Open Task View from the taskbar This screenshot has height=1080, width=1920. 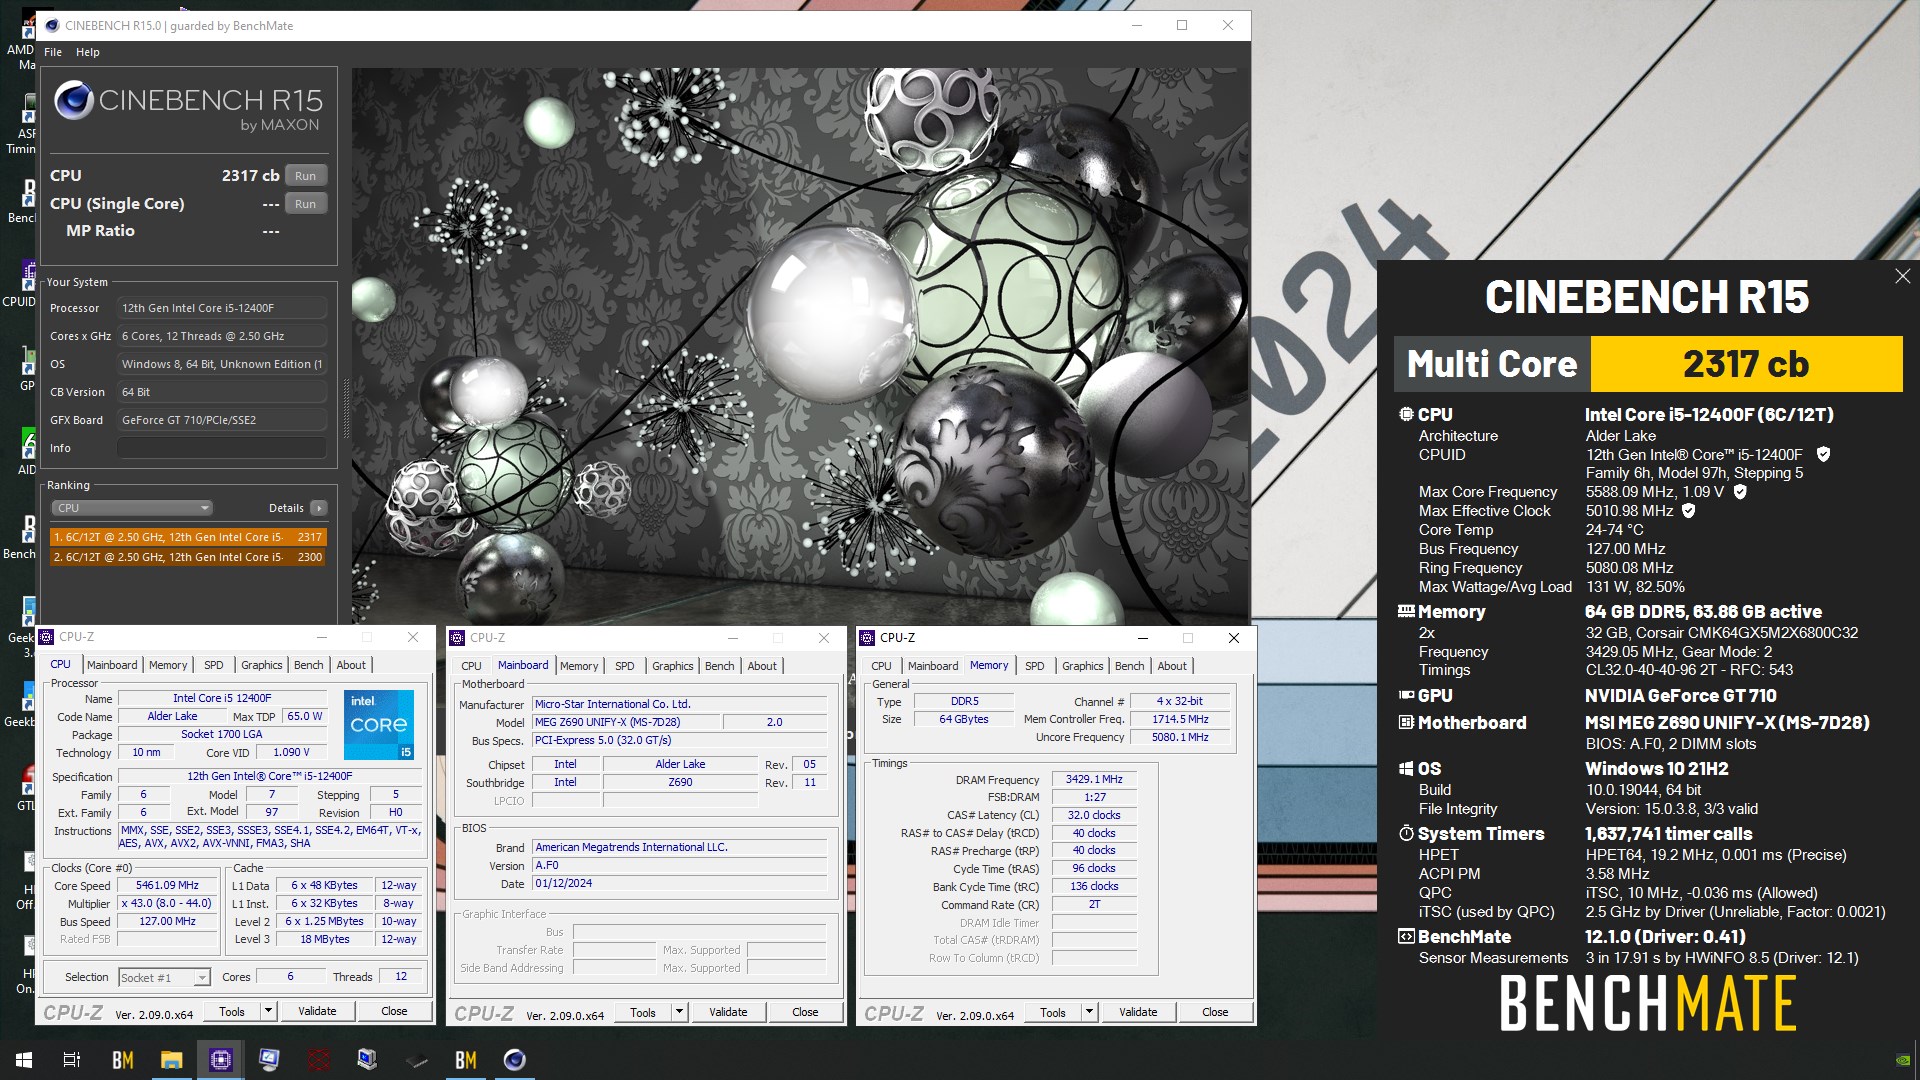[72, 1060]
